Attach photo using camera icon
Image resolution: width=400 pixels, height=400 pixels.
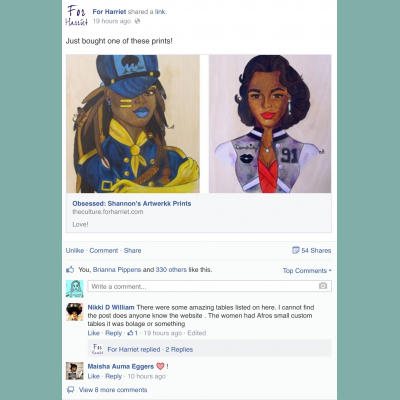coord(323,286)
